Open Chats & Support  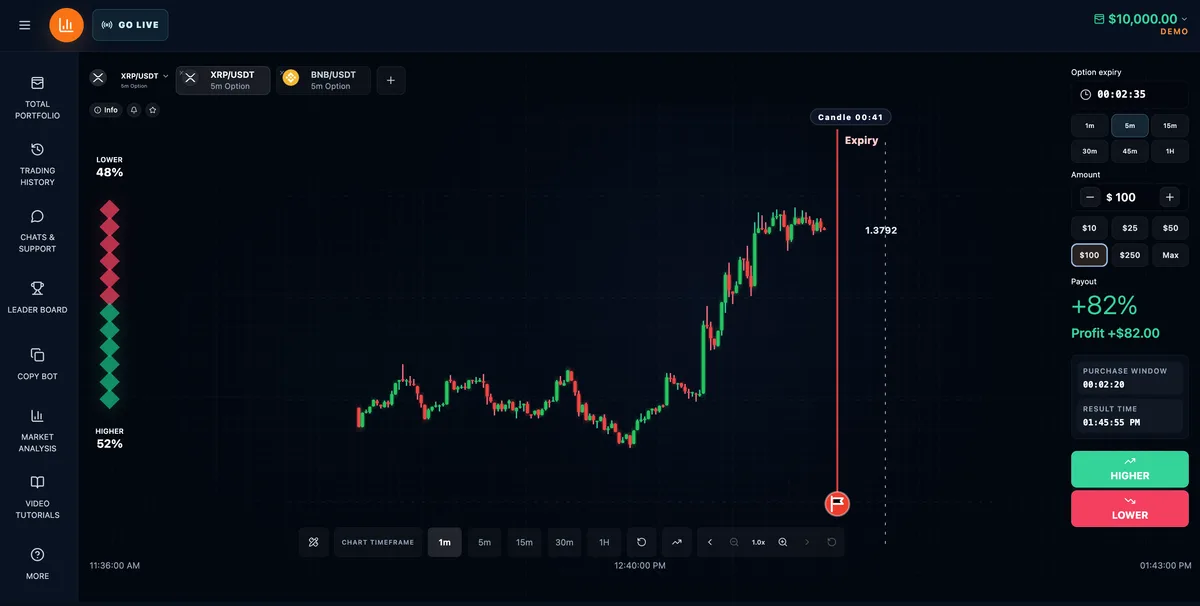[37, 231]
